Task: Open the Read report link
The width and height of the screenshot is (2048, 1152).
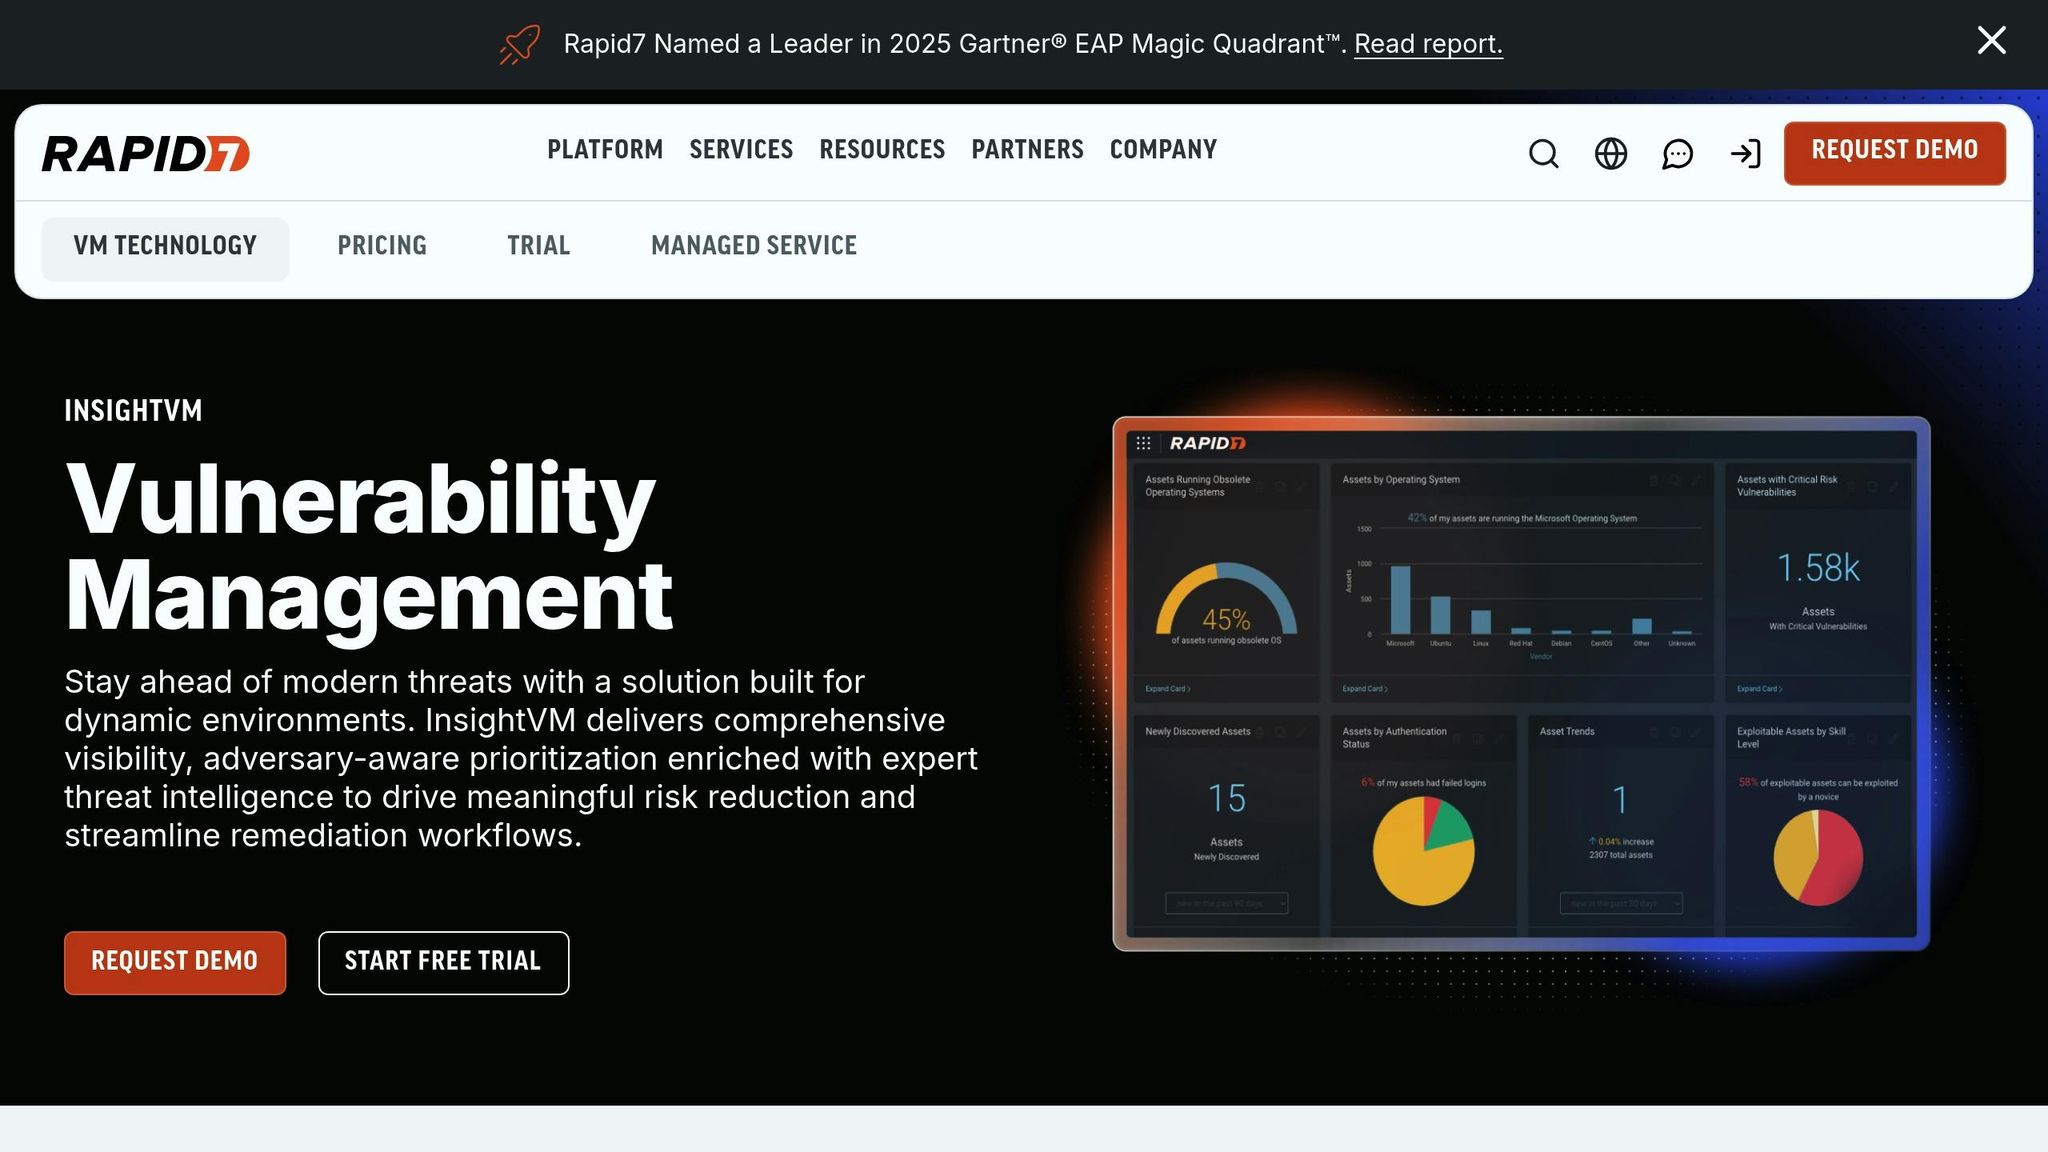Action: point(1428,44)
